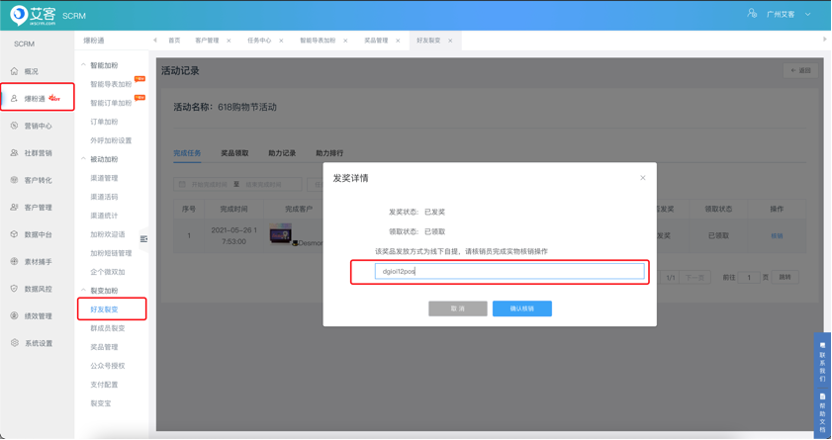The image size is (832, 440).
Task: Open 系统设置 settings icon in sidebar
Action: click(x=14, y=343)
